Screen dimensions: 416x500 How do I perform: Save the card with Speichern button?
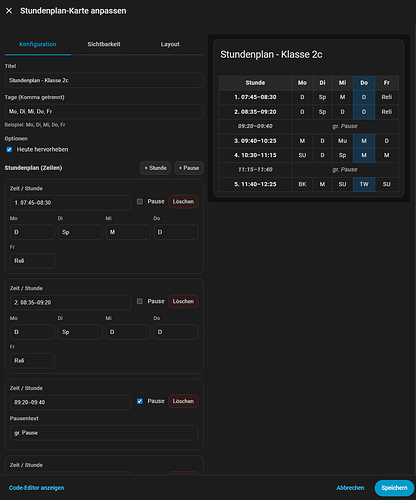pyautogui.click(x=394, y=488)
